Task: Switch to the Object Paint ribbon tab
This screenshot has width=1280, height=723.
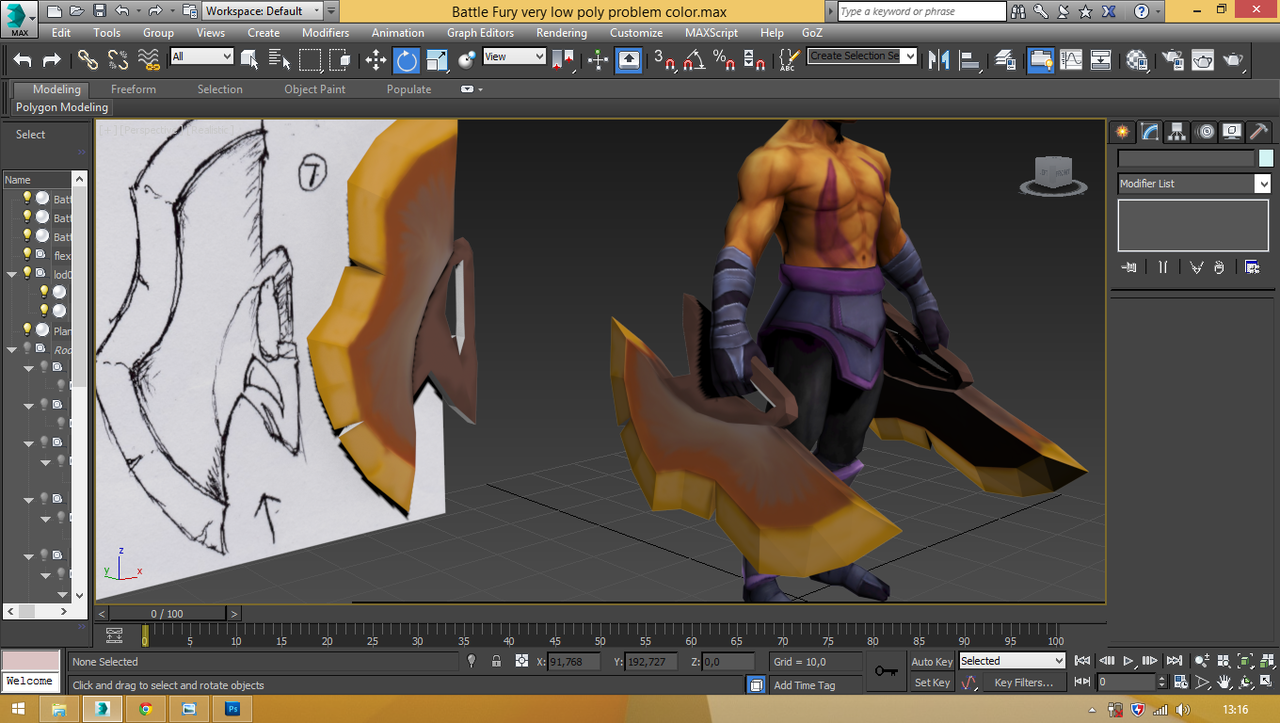Action: pos(315,89)
